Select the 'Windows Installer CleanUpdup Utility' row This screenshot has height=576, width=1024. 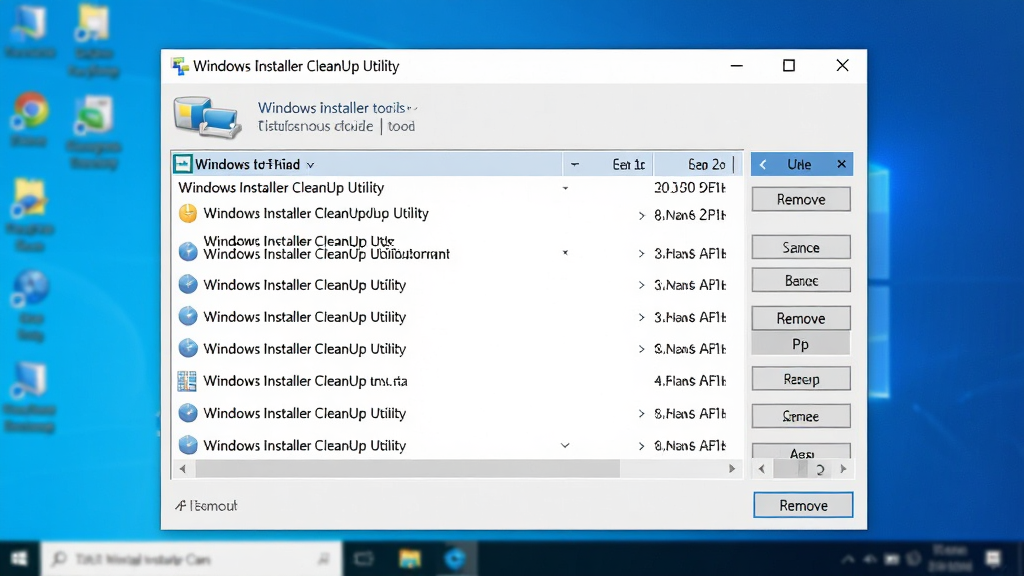click(457, 214)
